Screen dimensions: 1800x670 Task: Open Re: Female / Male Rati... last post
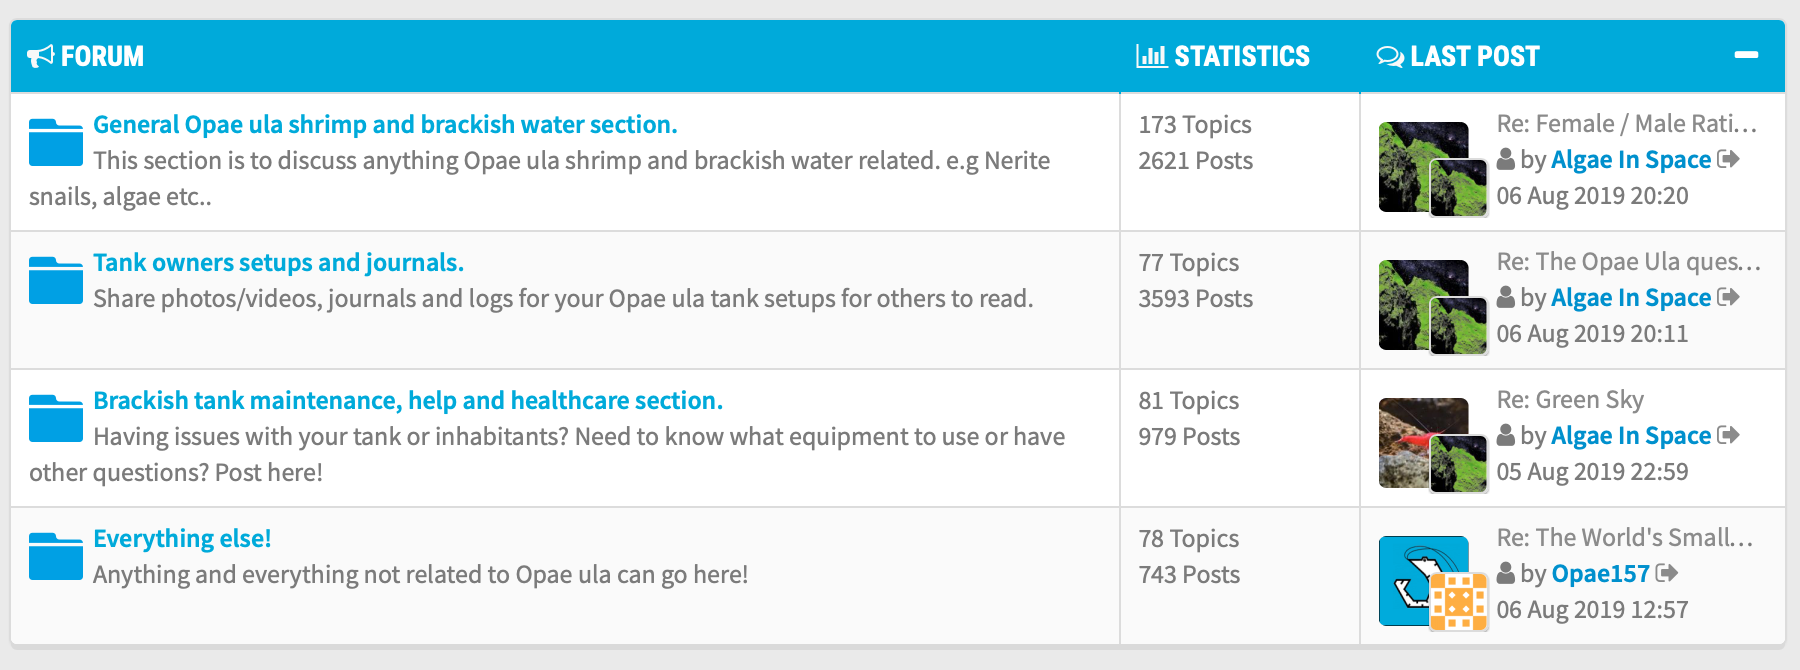(1626, 123)
